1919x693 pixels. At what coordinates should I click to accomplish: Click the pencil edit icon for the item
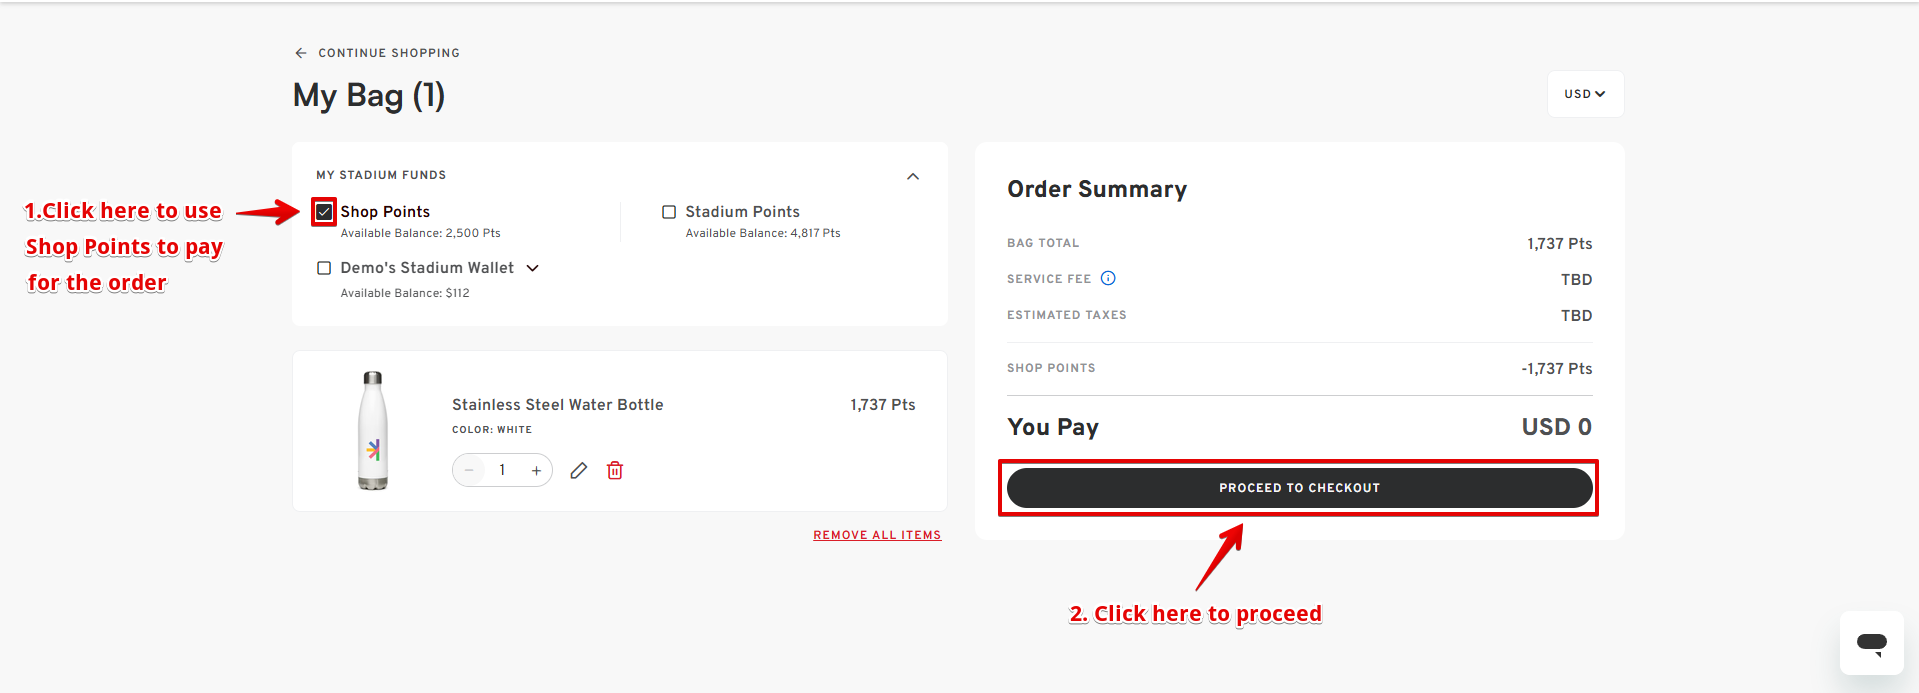click(x=579, y=470)
